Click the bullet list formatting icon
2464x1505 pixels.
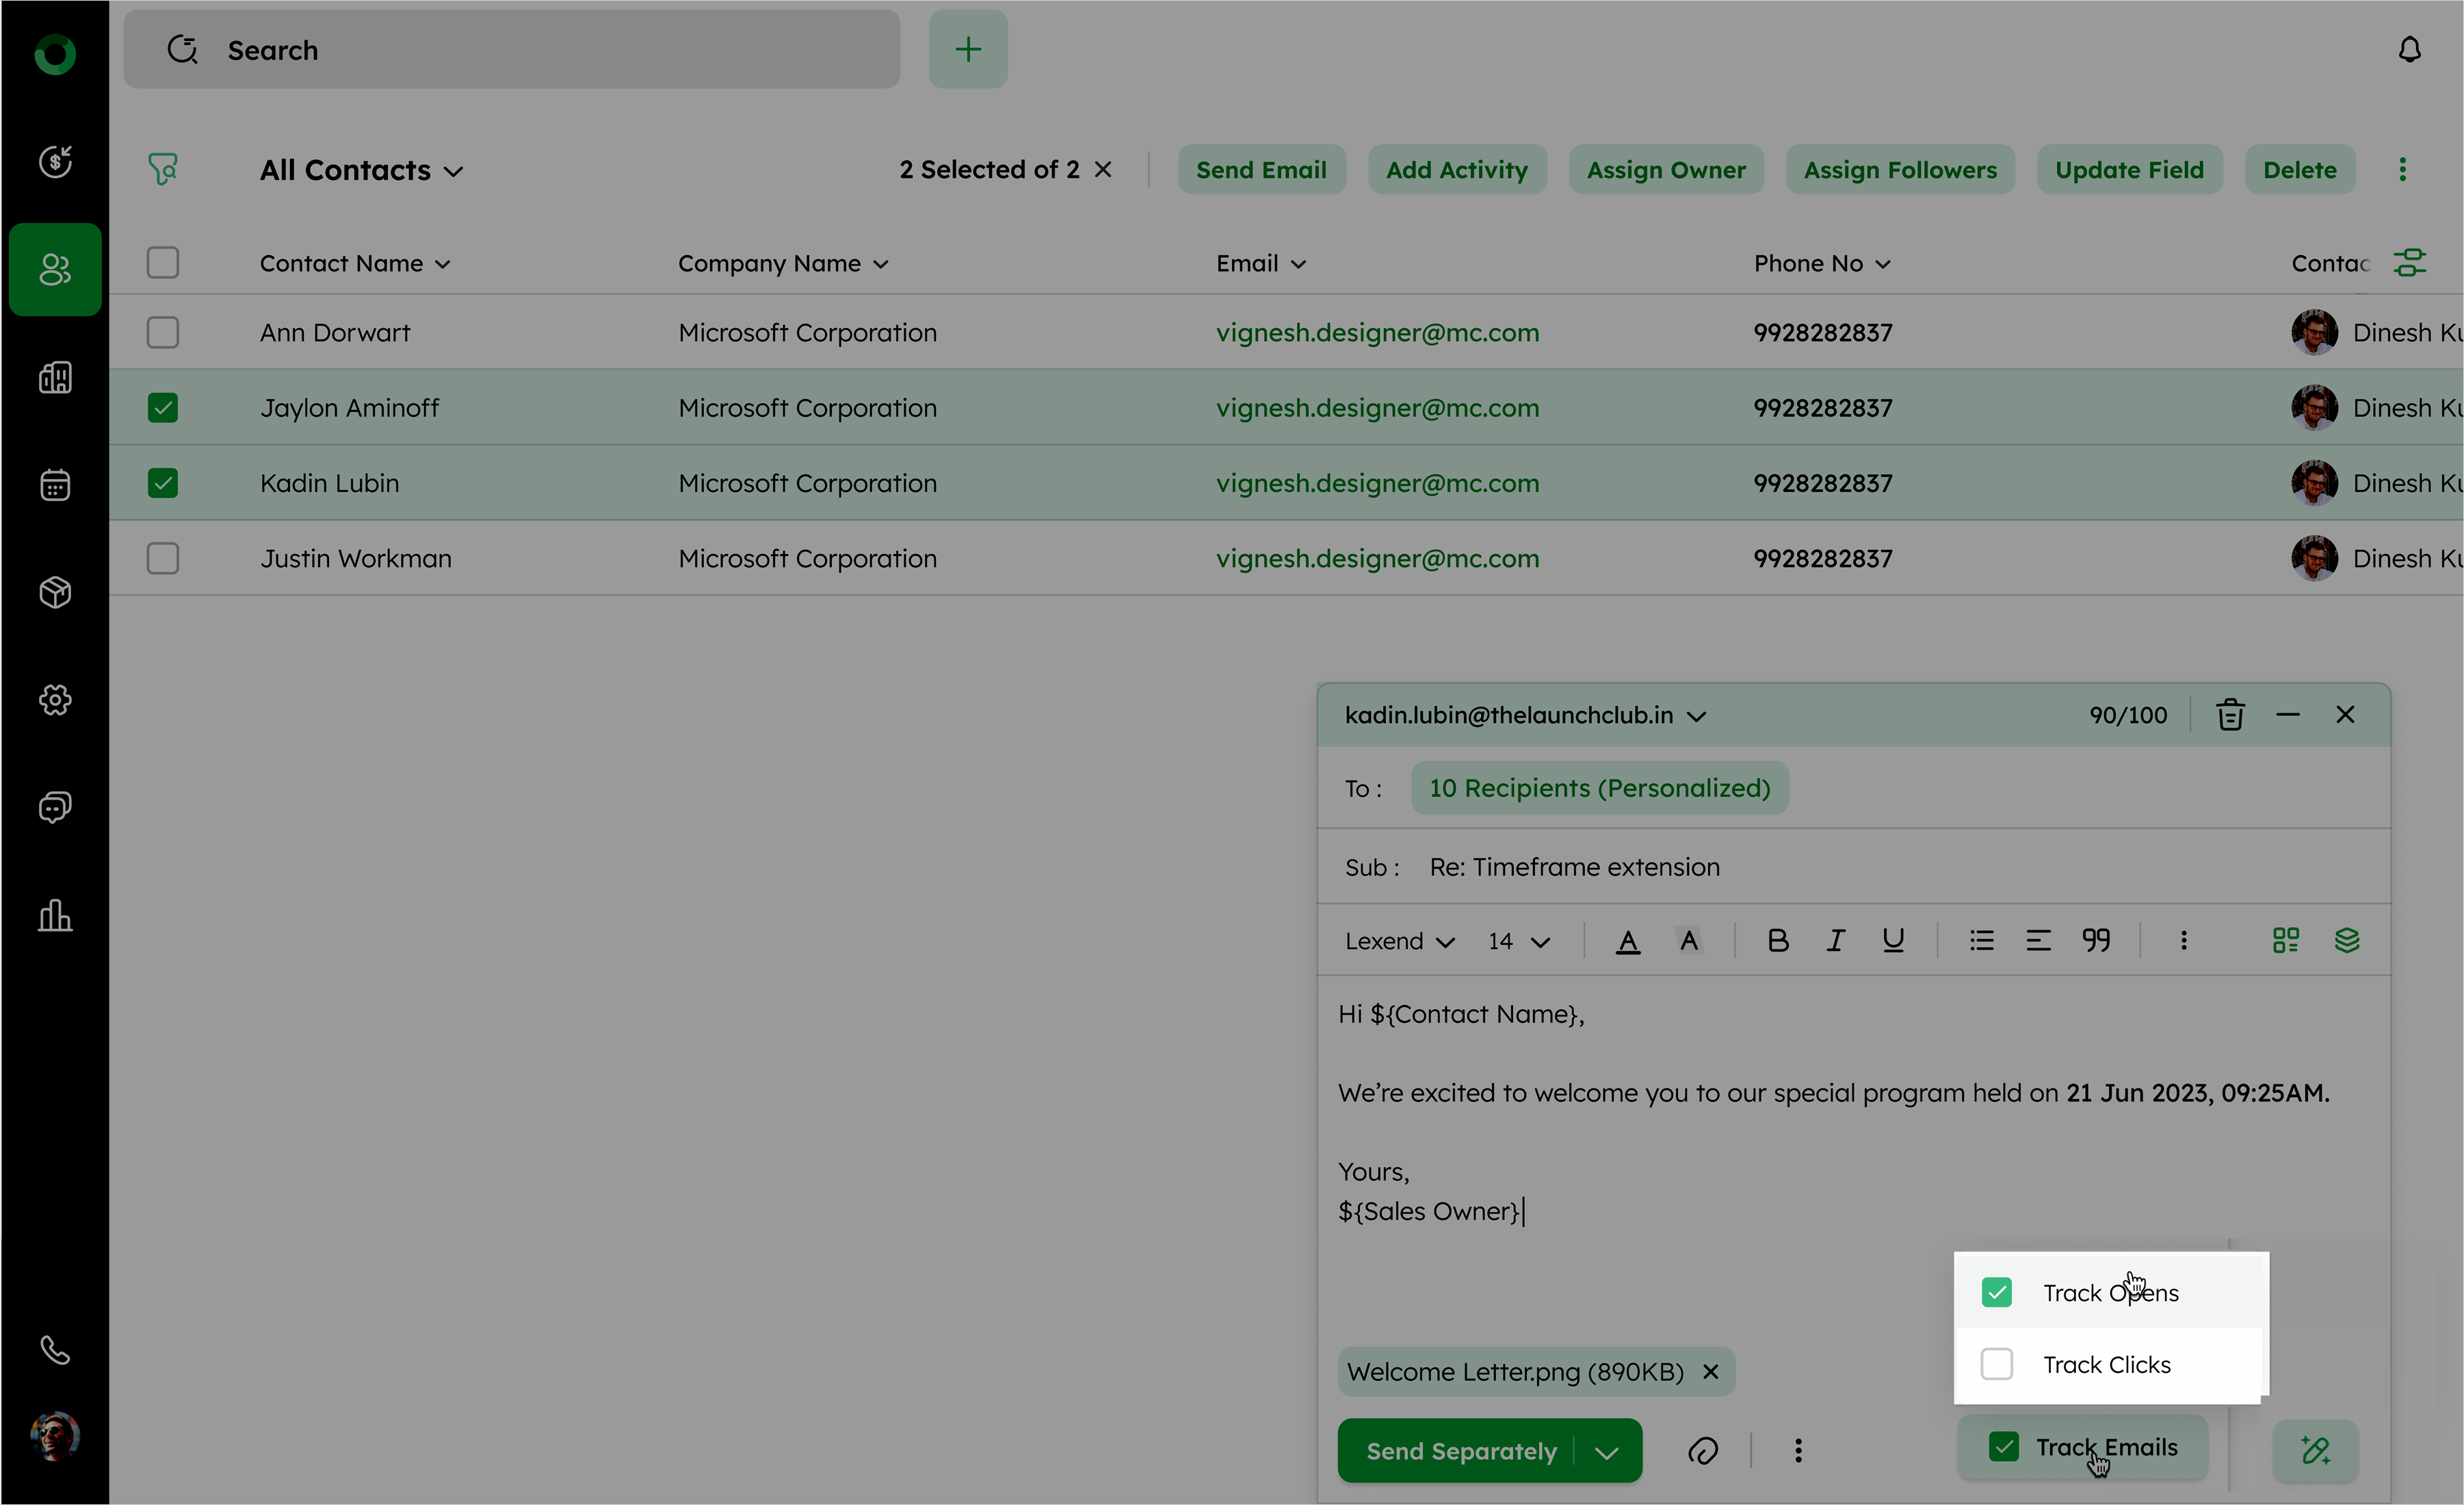tap(1981, 940)
